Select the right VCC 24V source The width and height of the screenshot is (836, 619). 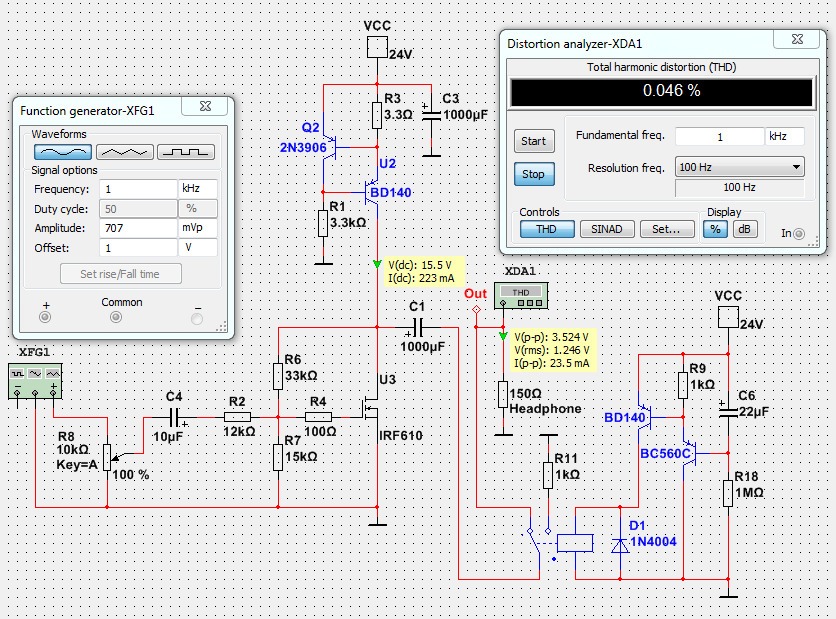pos(728,318)
